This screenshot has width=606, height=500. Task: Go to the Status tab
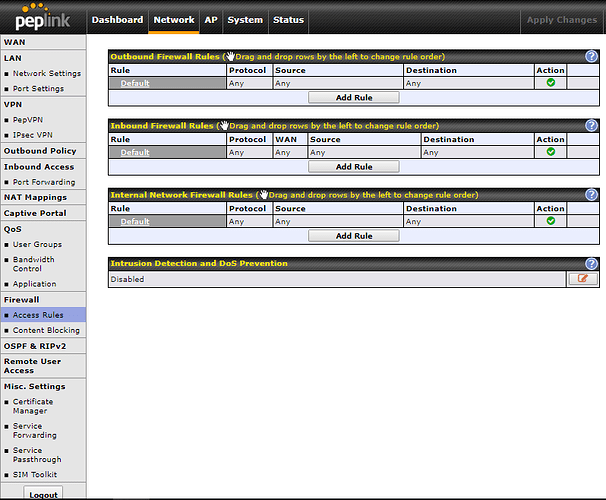(288, 20)
